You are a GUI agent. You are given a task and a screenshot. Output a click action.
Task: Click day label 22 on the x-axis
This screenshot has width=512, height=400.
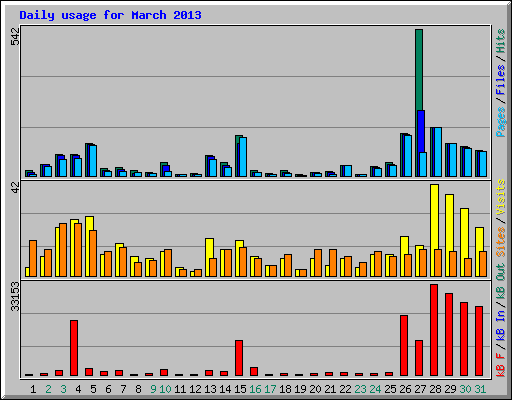pos(345,389)
